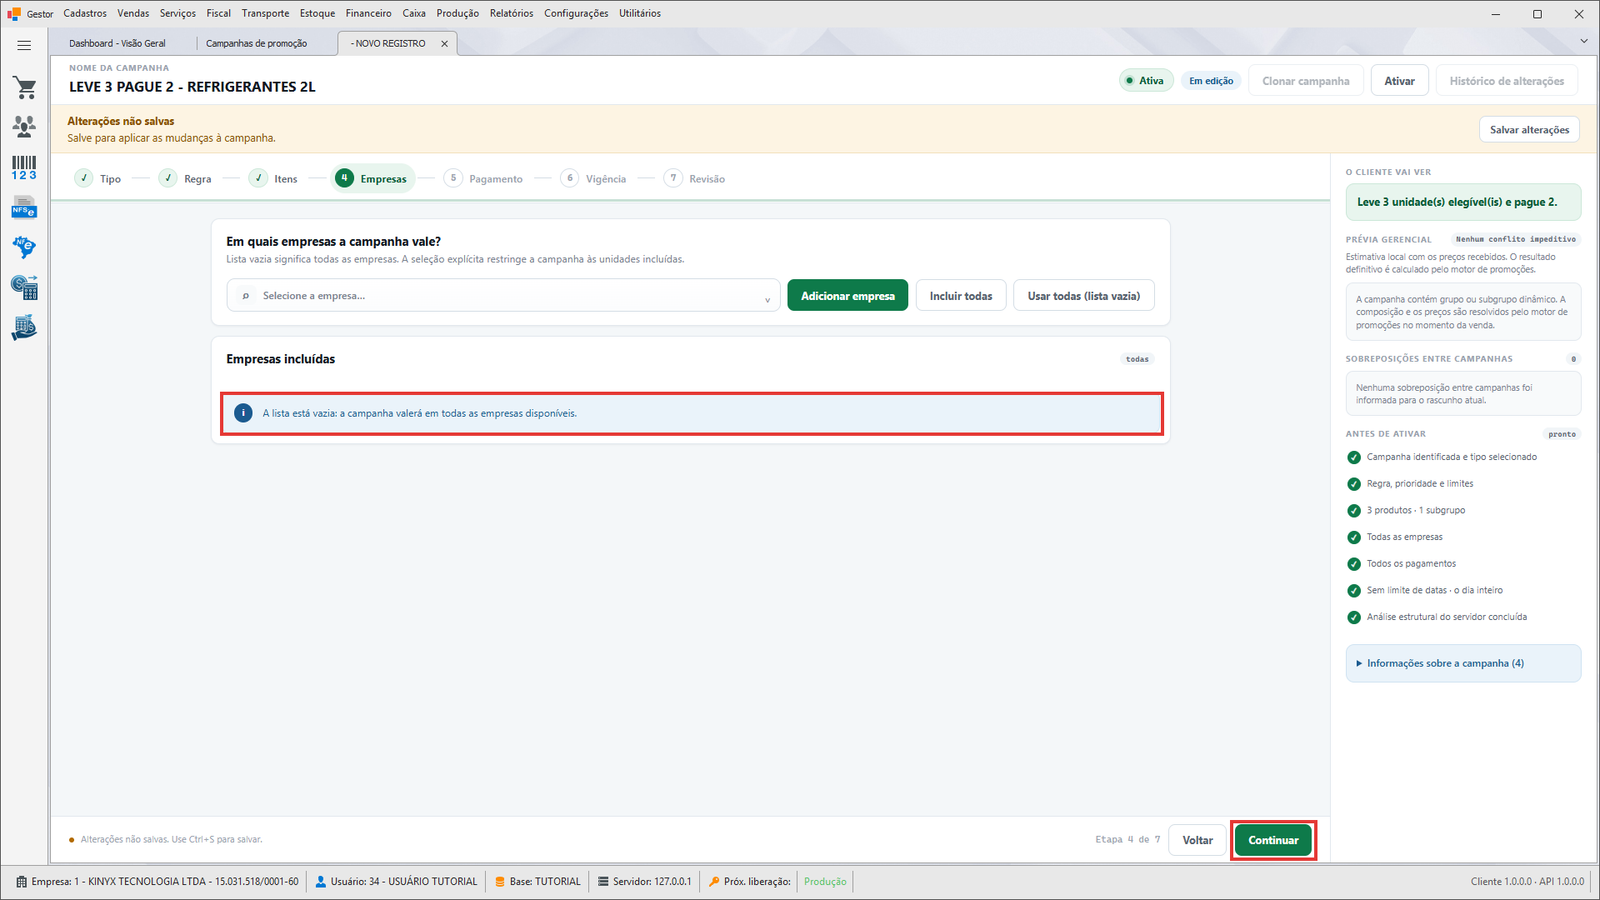Open the NFS-e service invoice icon
Viewport: 1600px width, 900px height.
pos(24,208)
